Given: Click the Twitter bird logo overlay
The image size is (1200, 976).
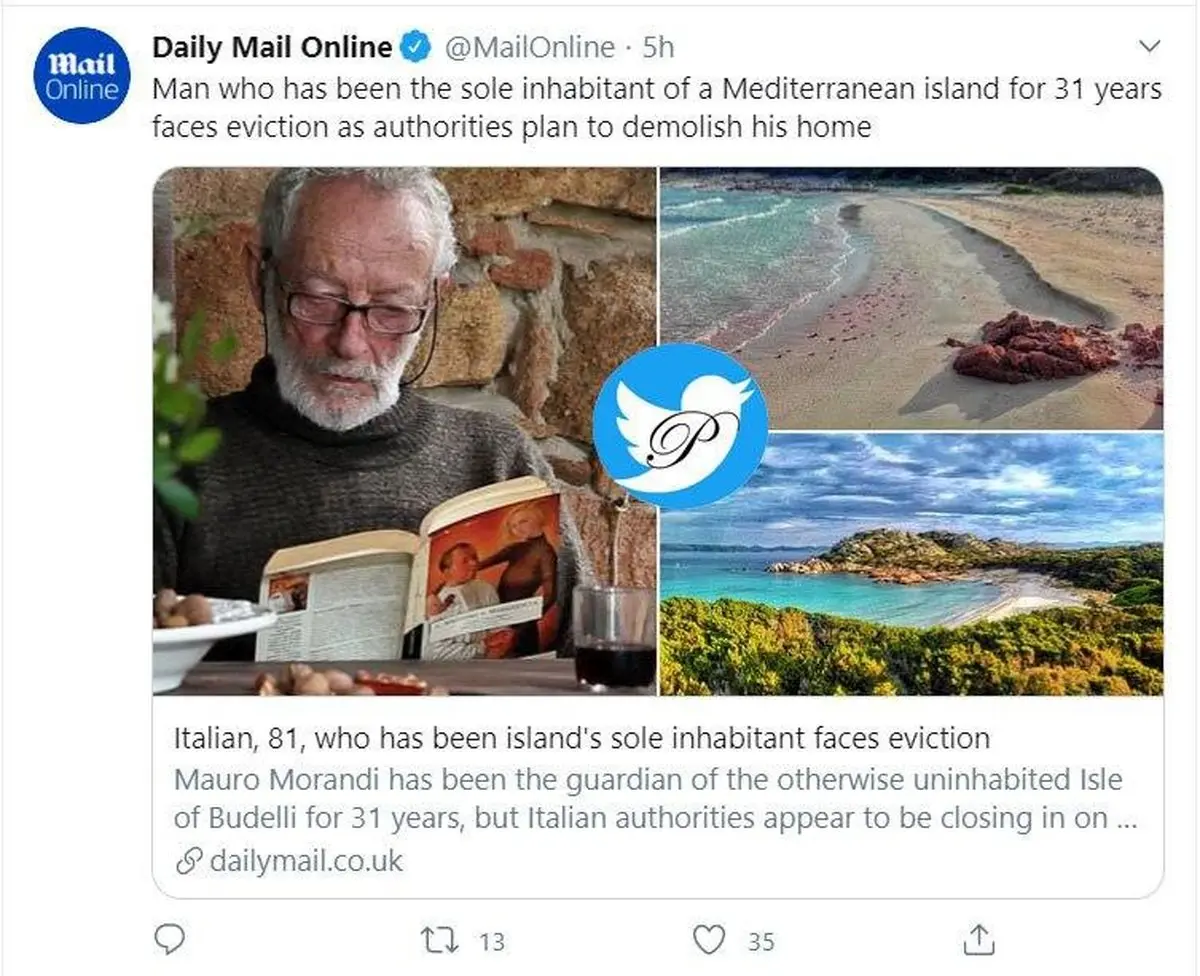Looking at the screenshot, I should tap(680, 425).
